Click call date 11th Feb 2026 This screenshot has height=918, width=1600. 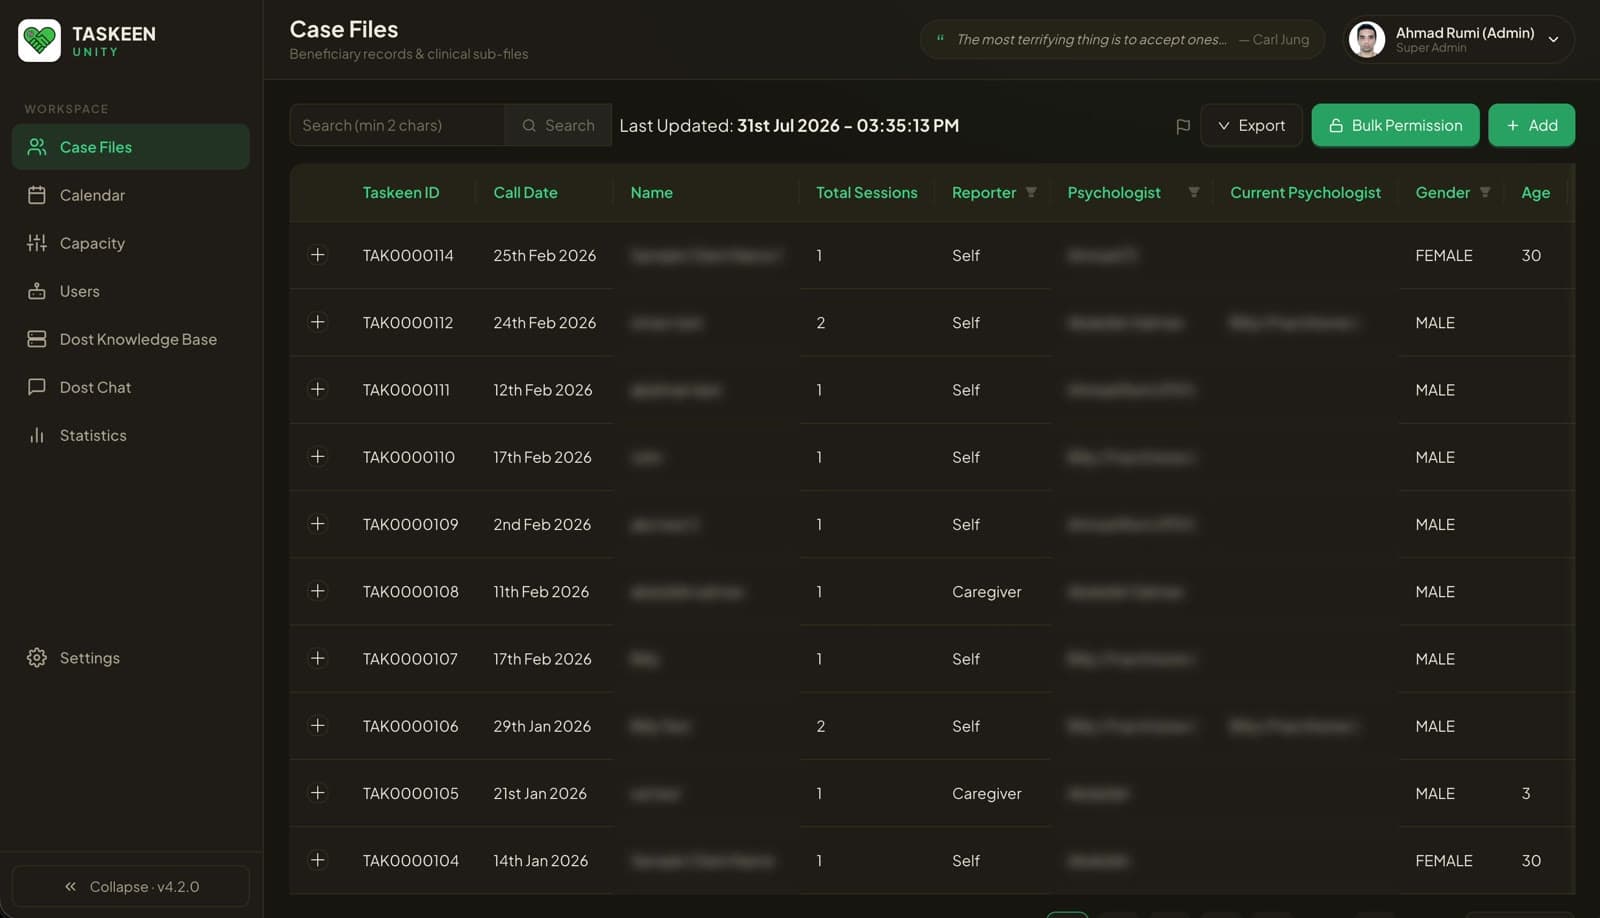coord(541,591)
